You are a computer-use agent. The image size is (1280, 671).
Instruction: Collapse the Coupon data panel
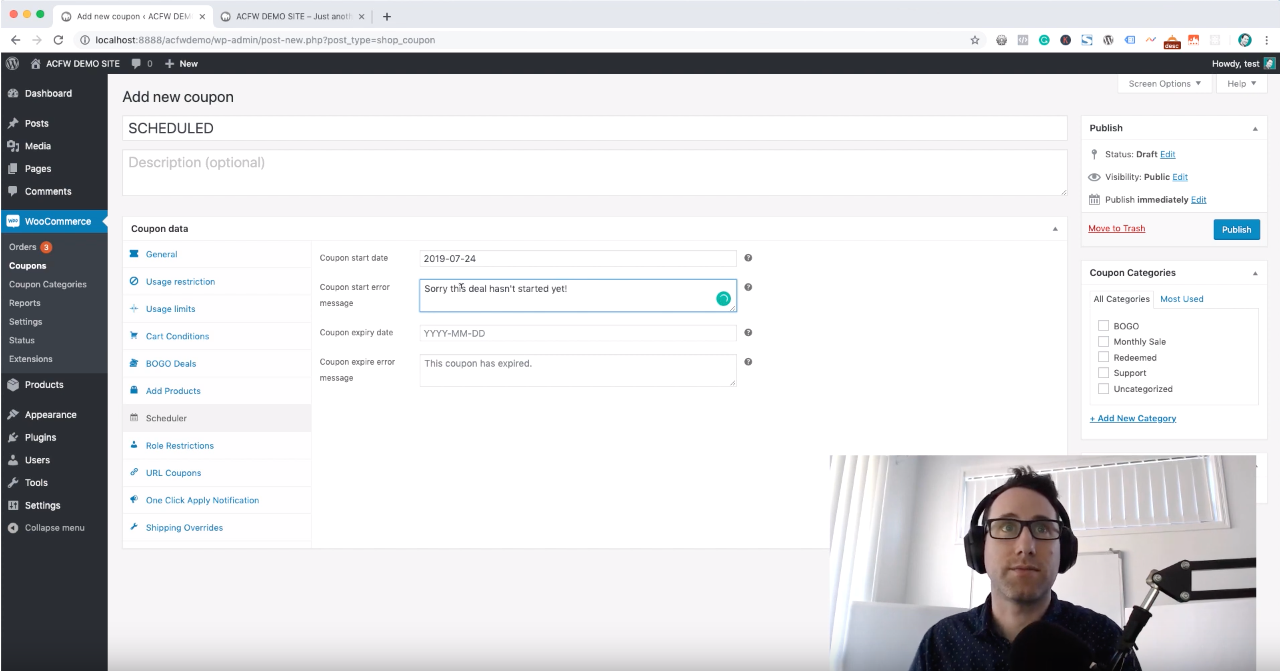(1054, 229)
